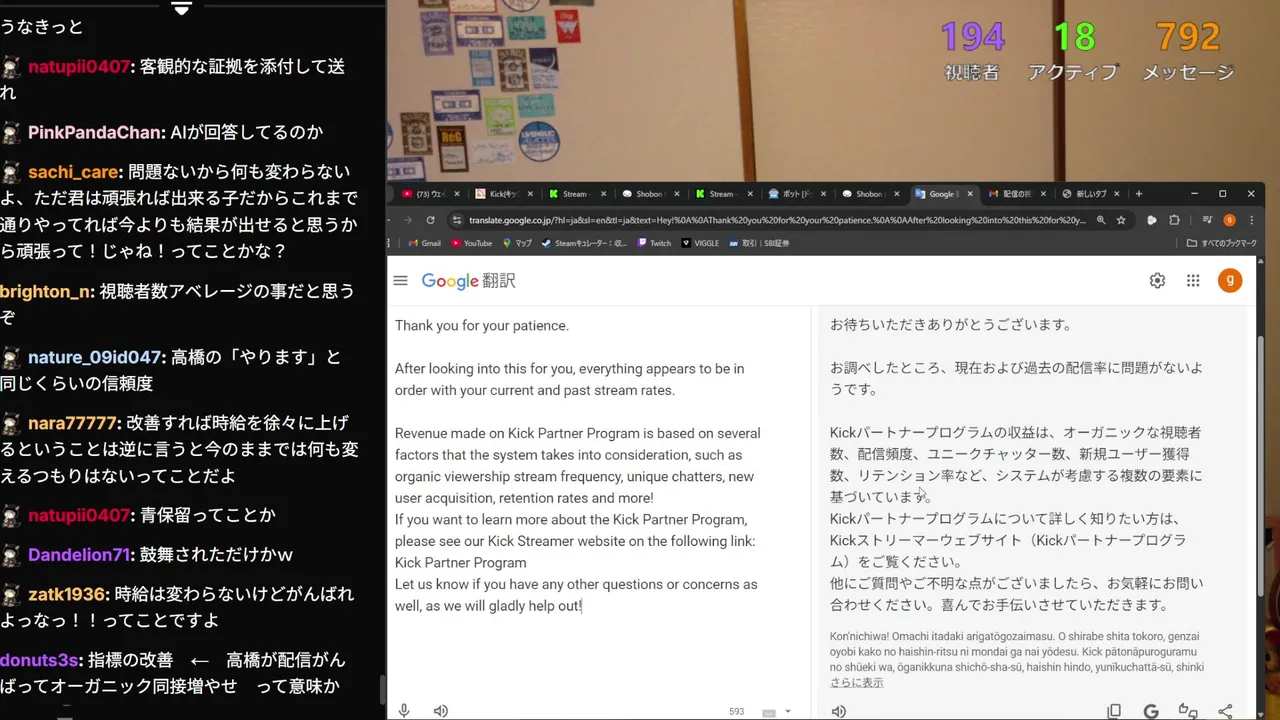1280x720 pixels.
Task: Expand the input tools dropdown arrow
Action: pyautogui.click(x=788, y=712)
